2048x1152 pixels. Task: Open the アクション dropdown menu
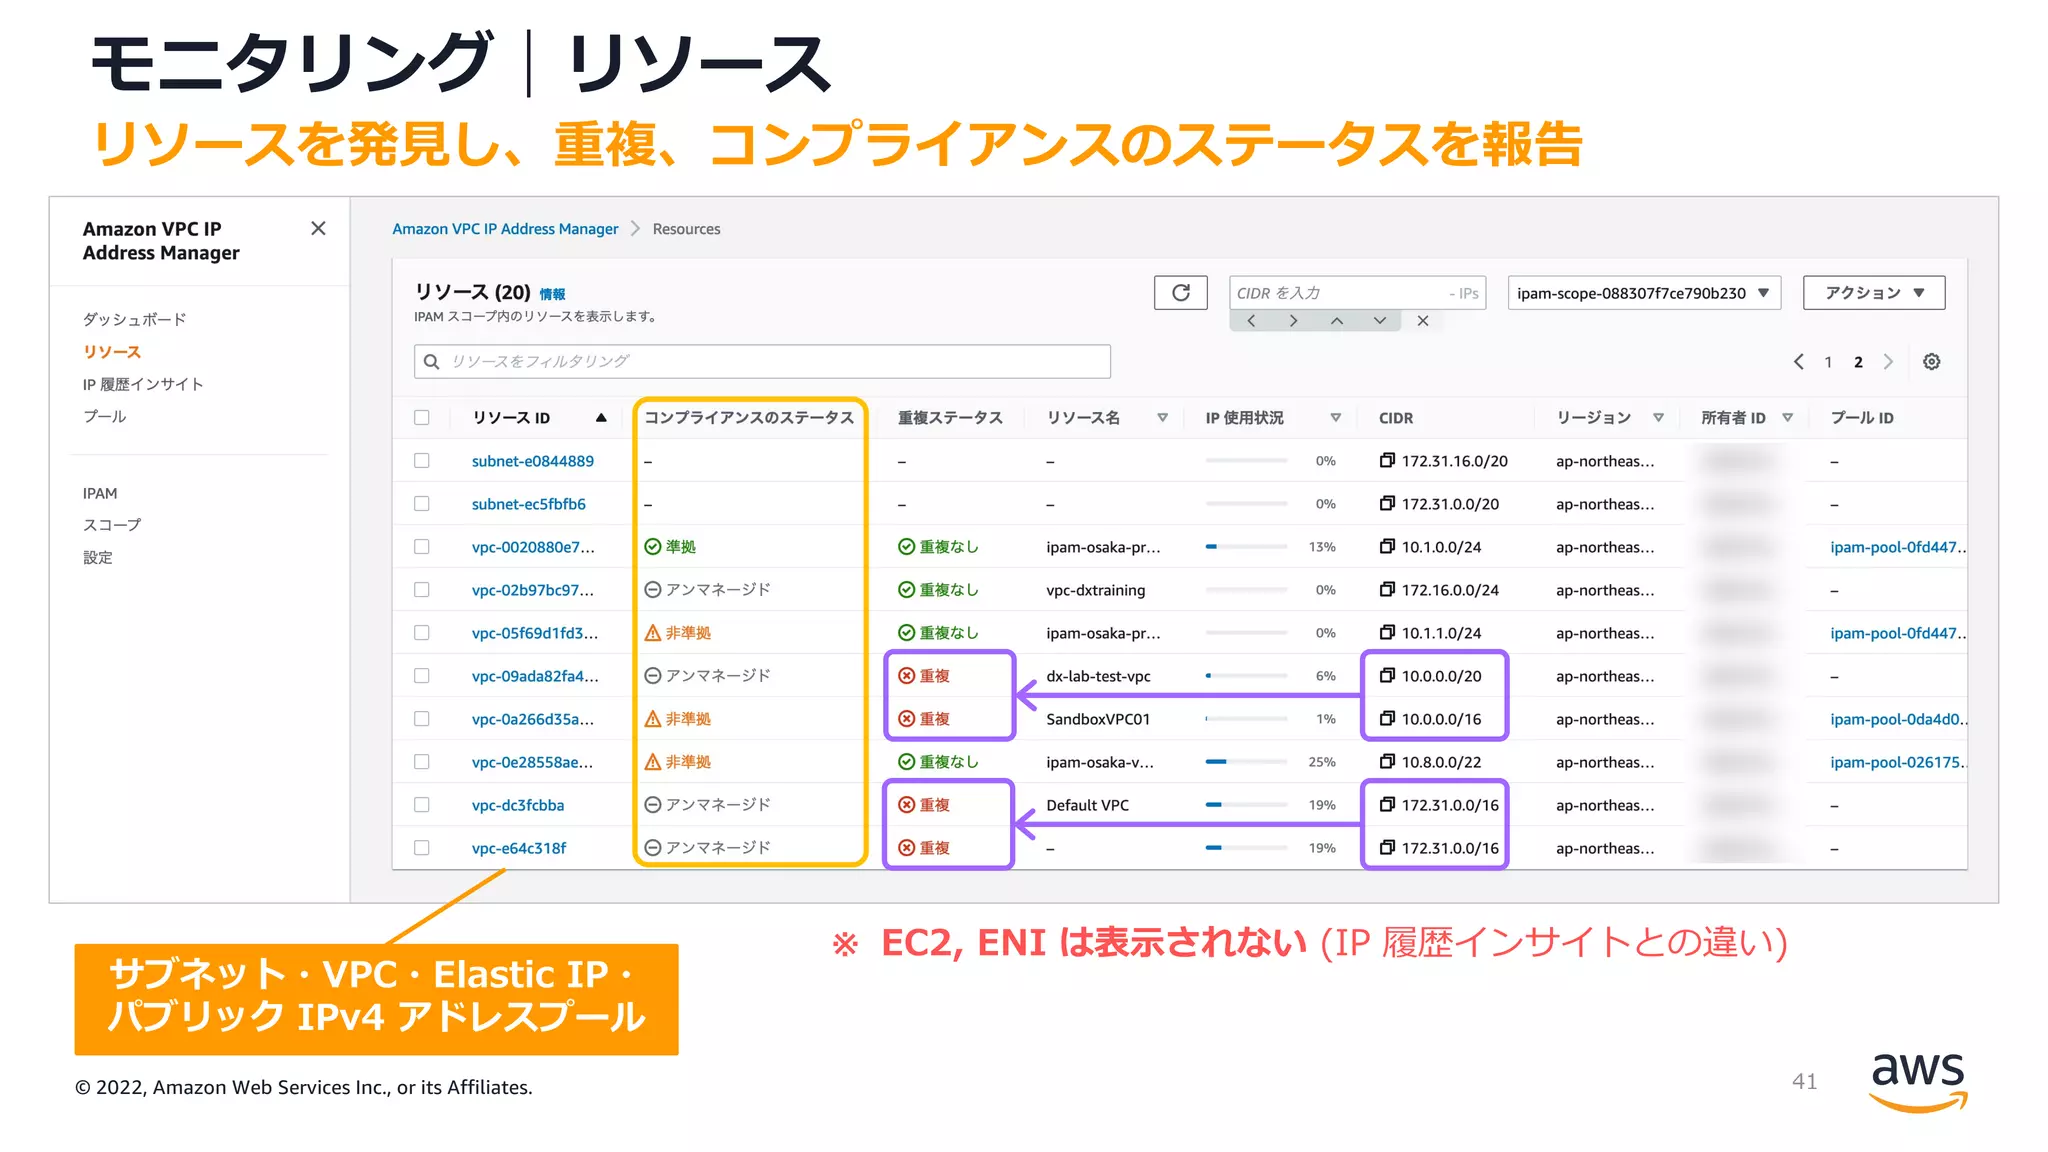click(x=1874, y=293)
